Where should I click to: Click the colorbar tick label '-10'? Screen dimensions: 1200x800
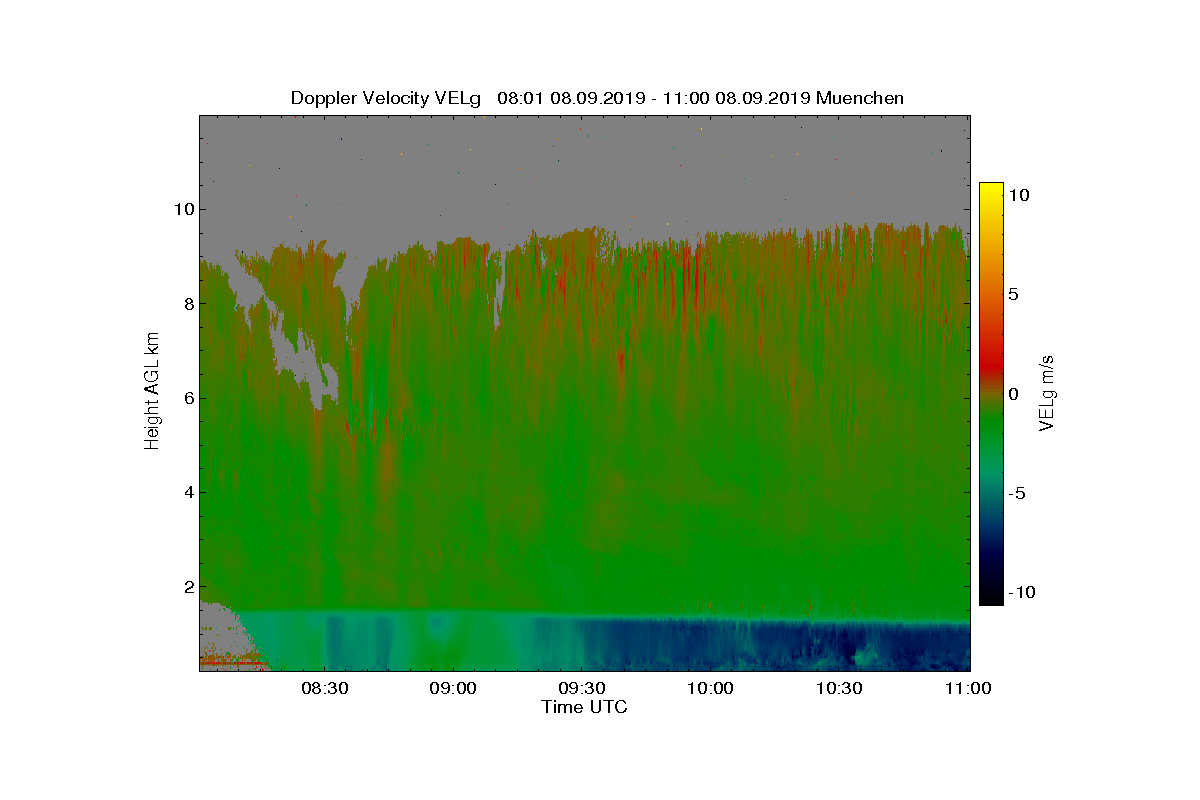[1020, 592]
